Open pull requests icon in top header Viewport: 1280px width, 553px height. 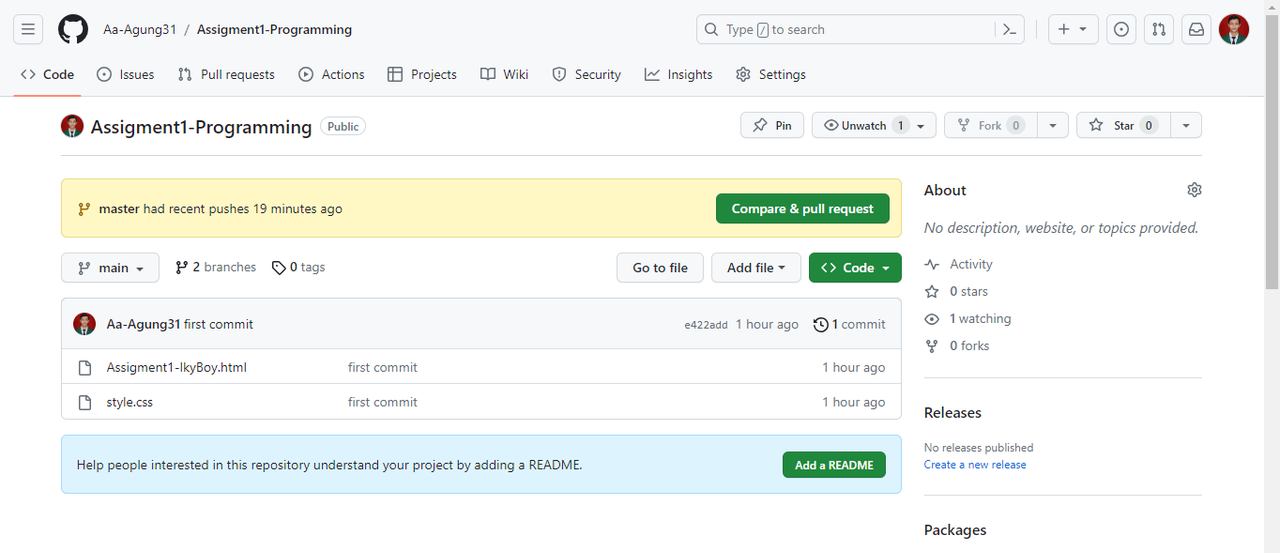tap(1159, 29)
